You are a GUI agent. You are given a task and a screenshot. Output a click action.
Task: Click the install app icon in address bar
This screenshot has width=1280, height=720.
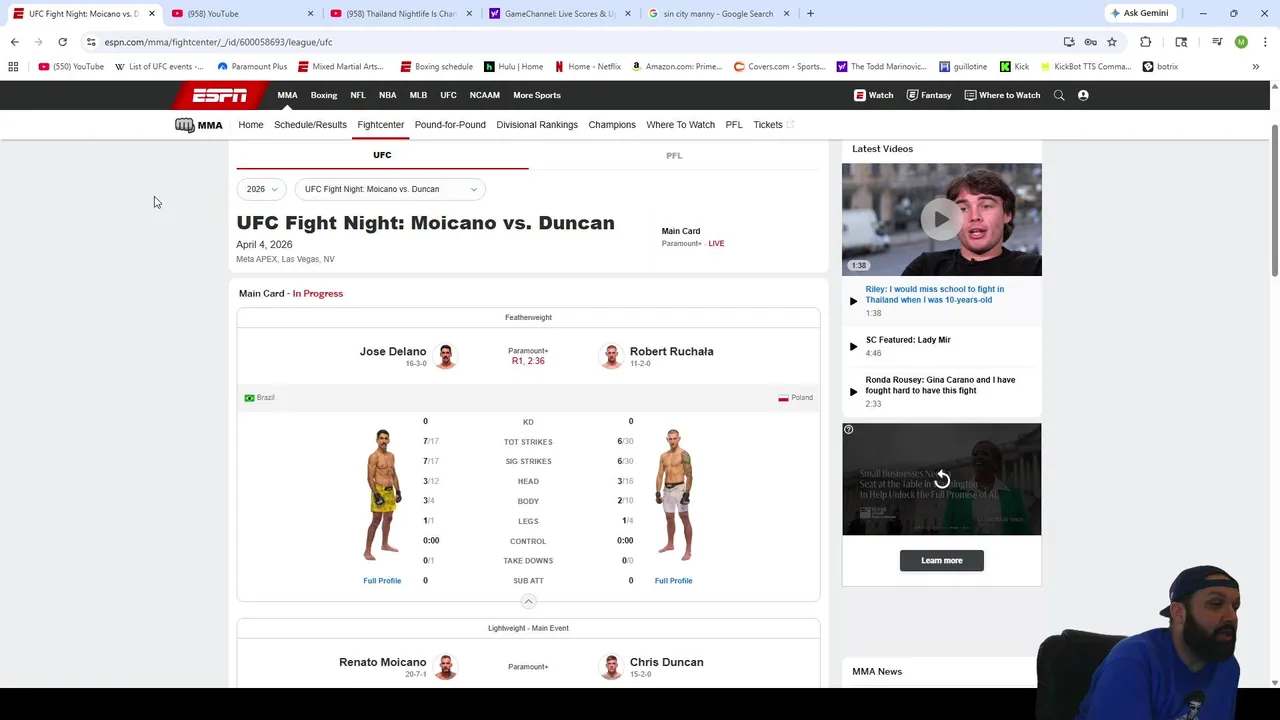(1069, 42)
